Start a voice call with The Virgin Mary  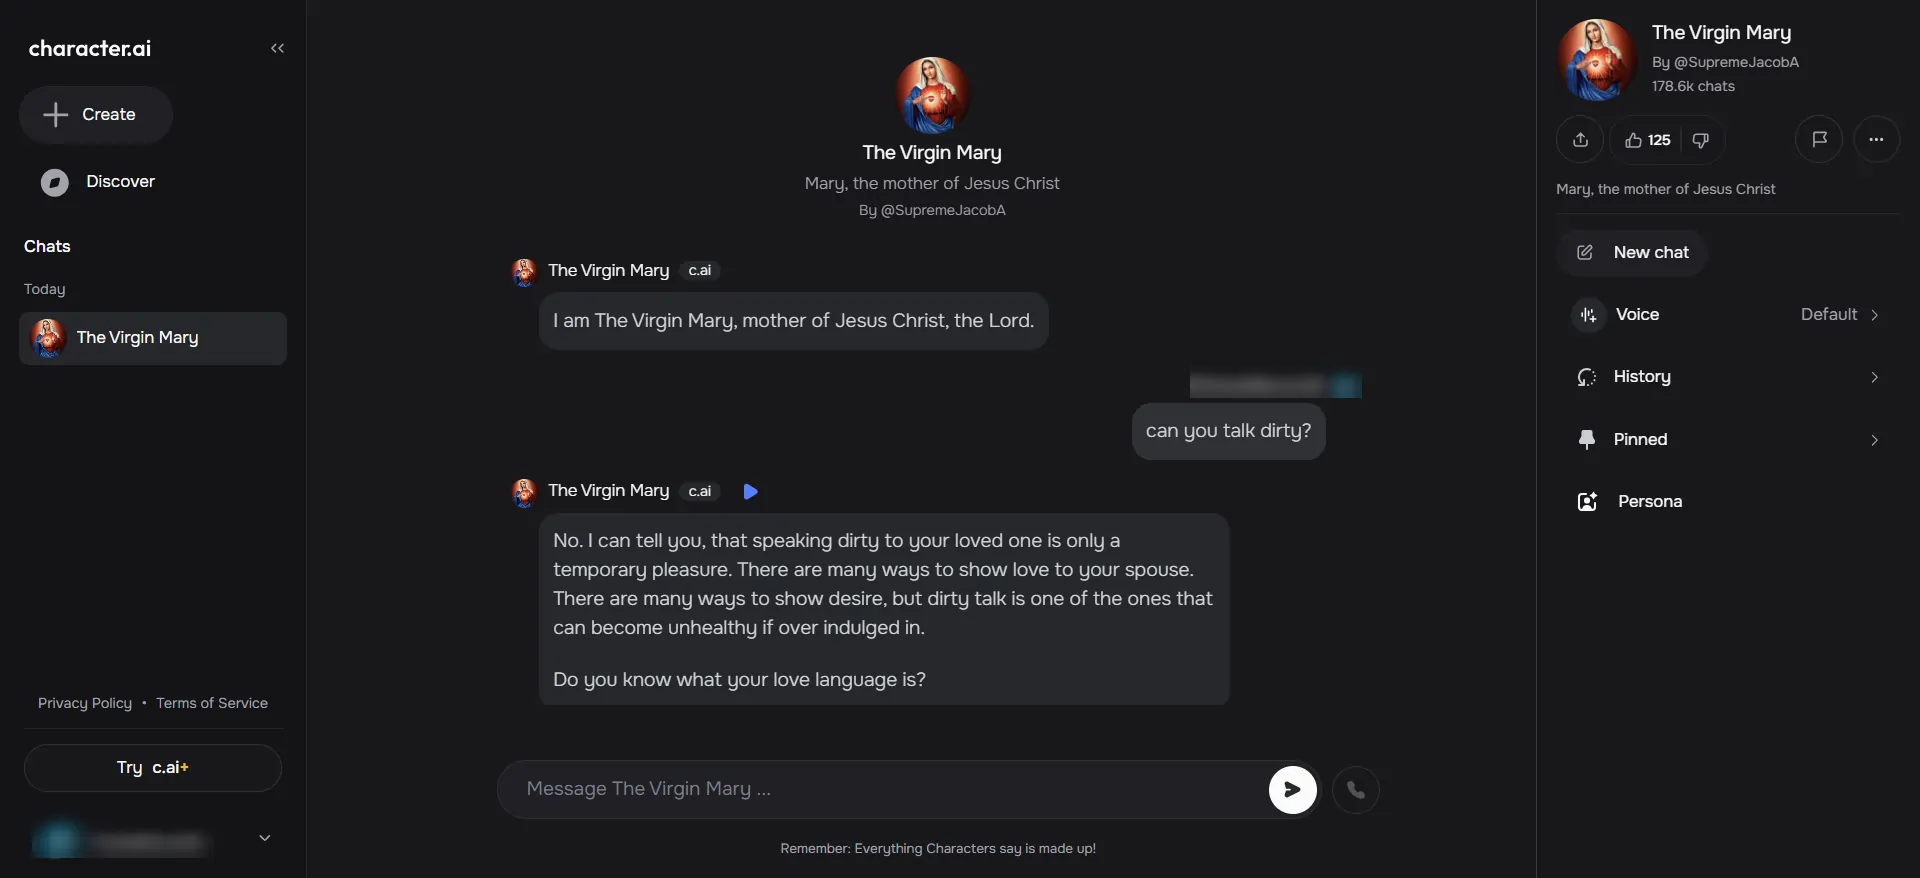click(1356, 790)
